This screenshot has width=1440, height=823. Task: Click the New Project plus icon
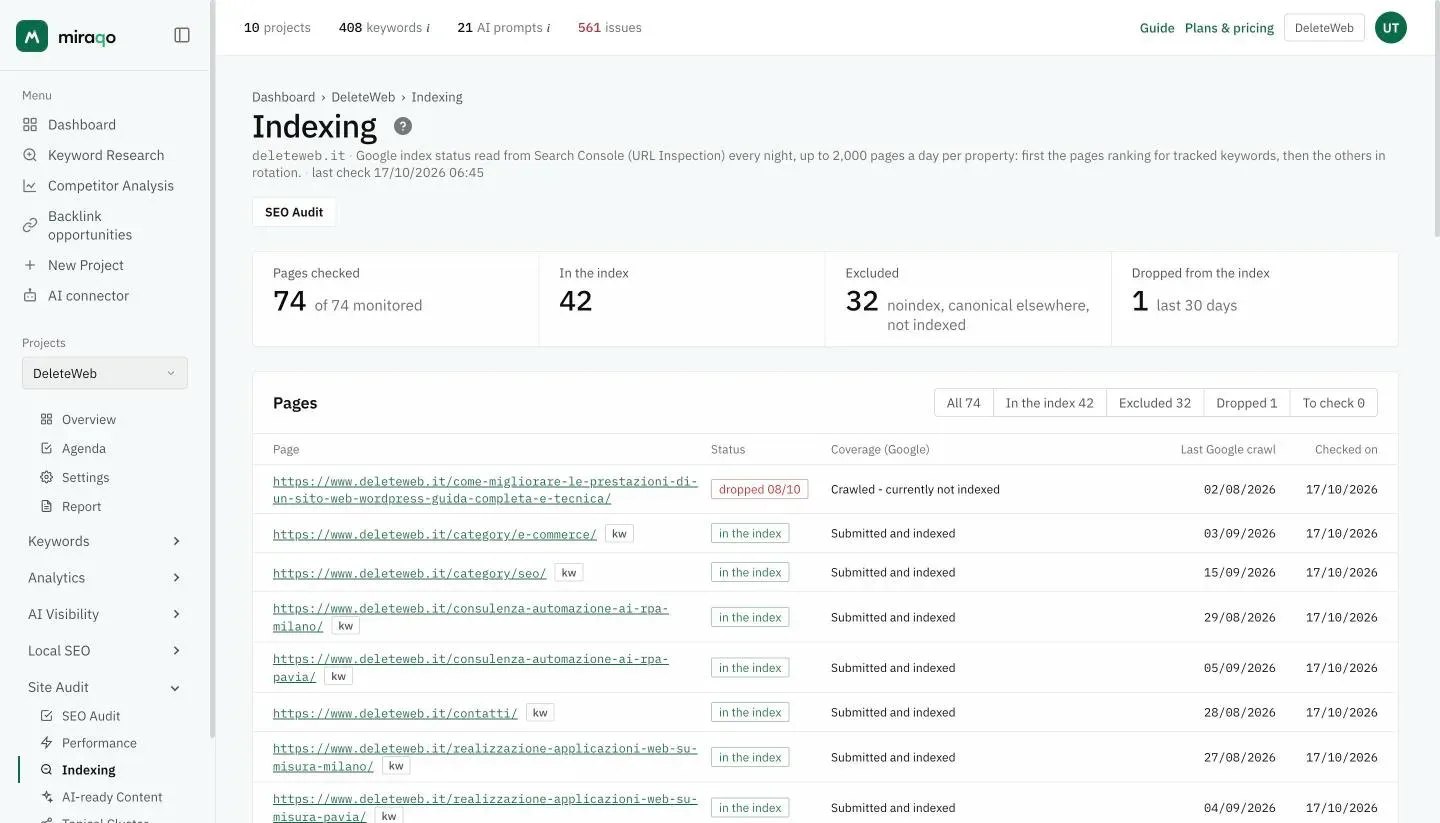[x=30, y=265]
